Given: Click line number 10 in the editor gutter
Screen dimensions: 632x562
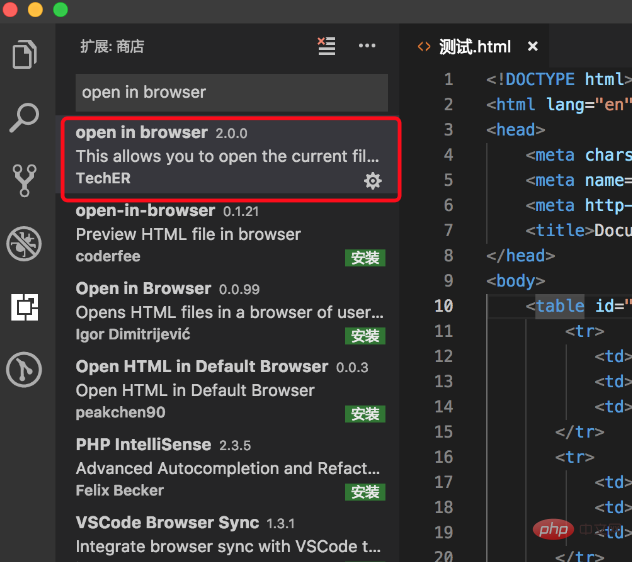Looking at the screenshot, I should pyautogui.click(x=443, y=306).
